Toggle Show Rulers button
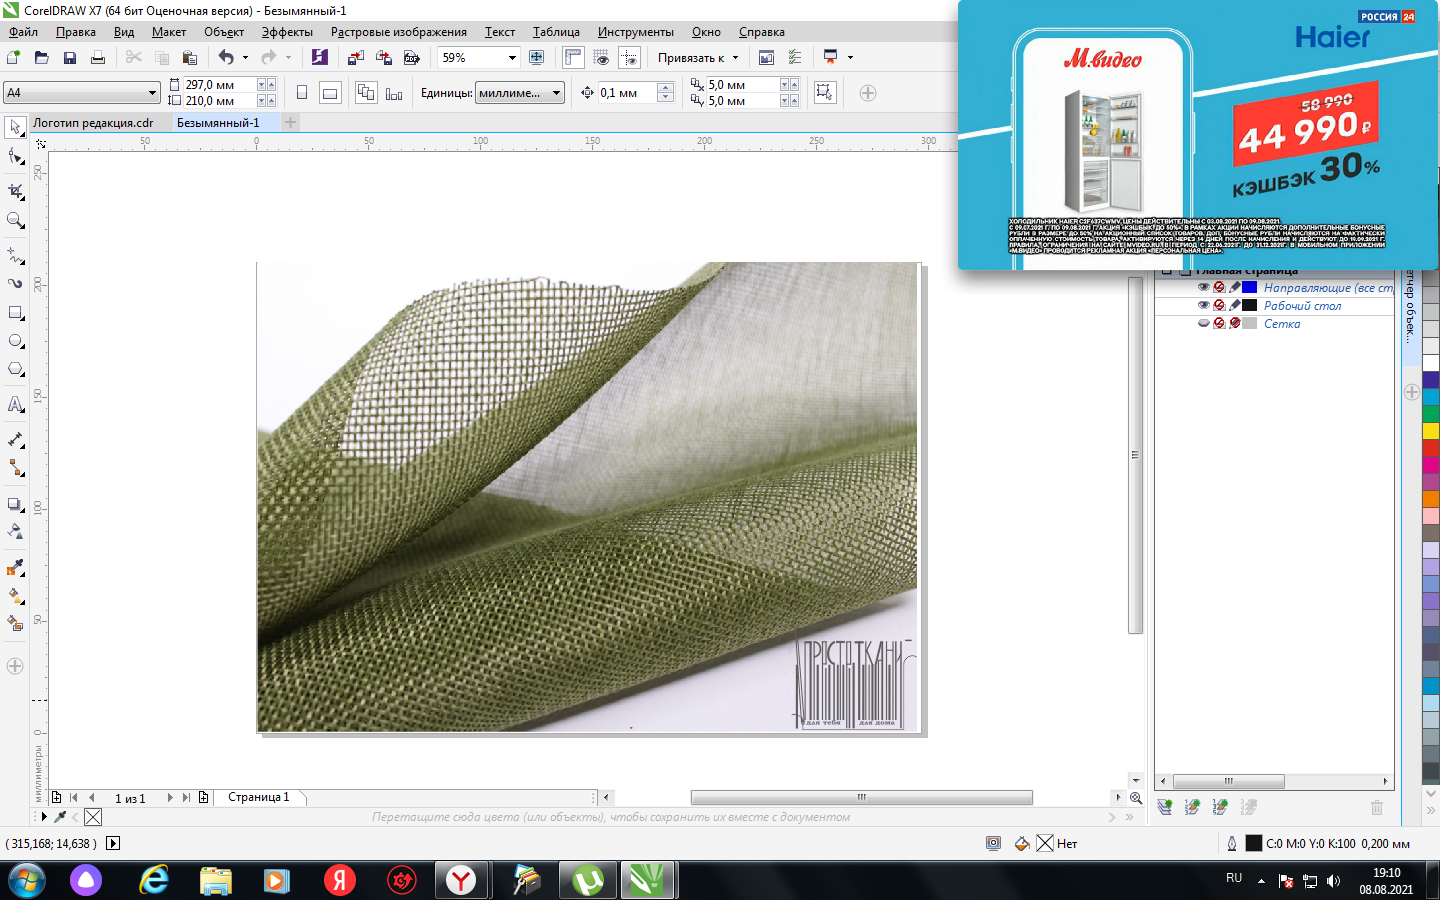 click(x=573, y=58)
